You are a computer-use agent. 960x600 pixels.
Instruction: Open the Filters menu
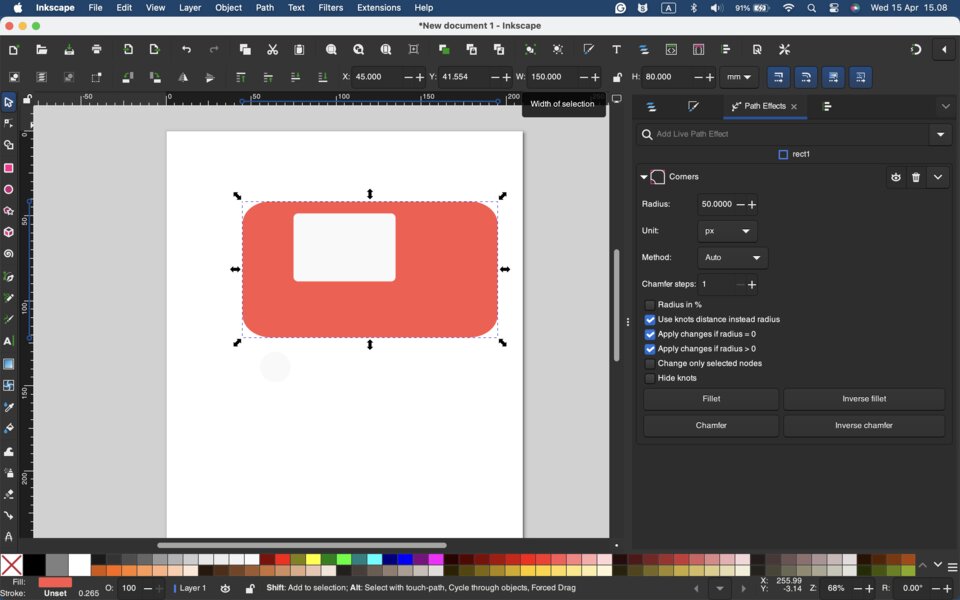coord(331,8)
